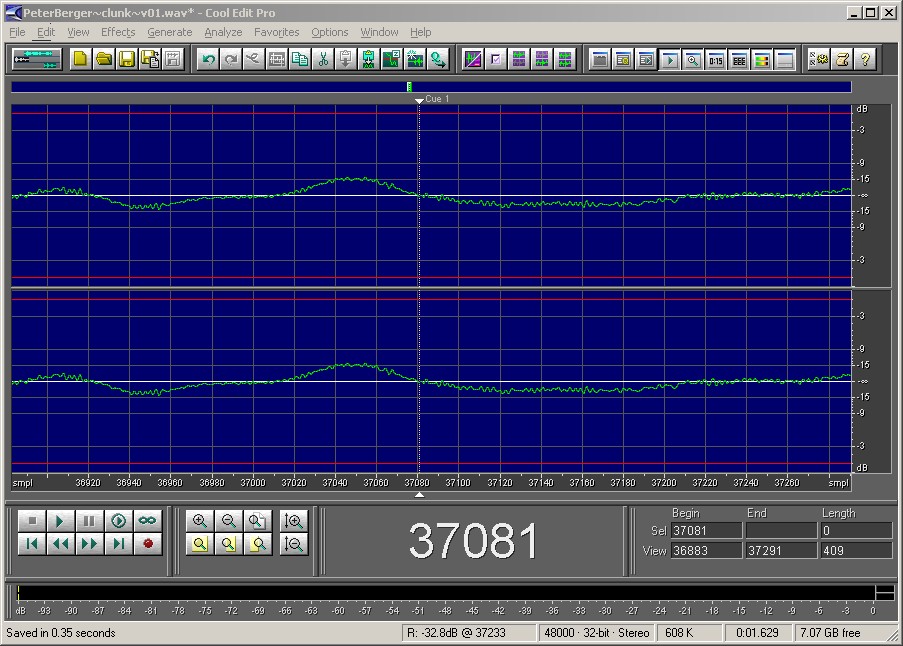Screen dimensions: 903x646
Task: Click the purple checkmark toolbar icon
Action: point(496,59)
